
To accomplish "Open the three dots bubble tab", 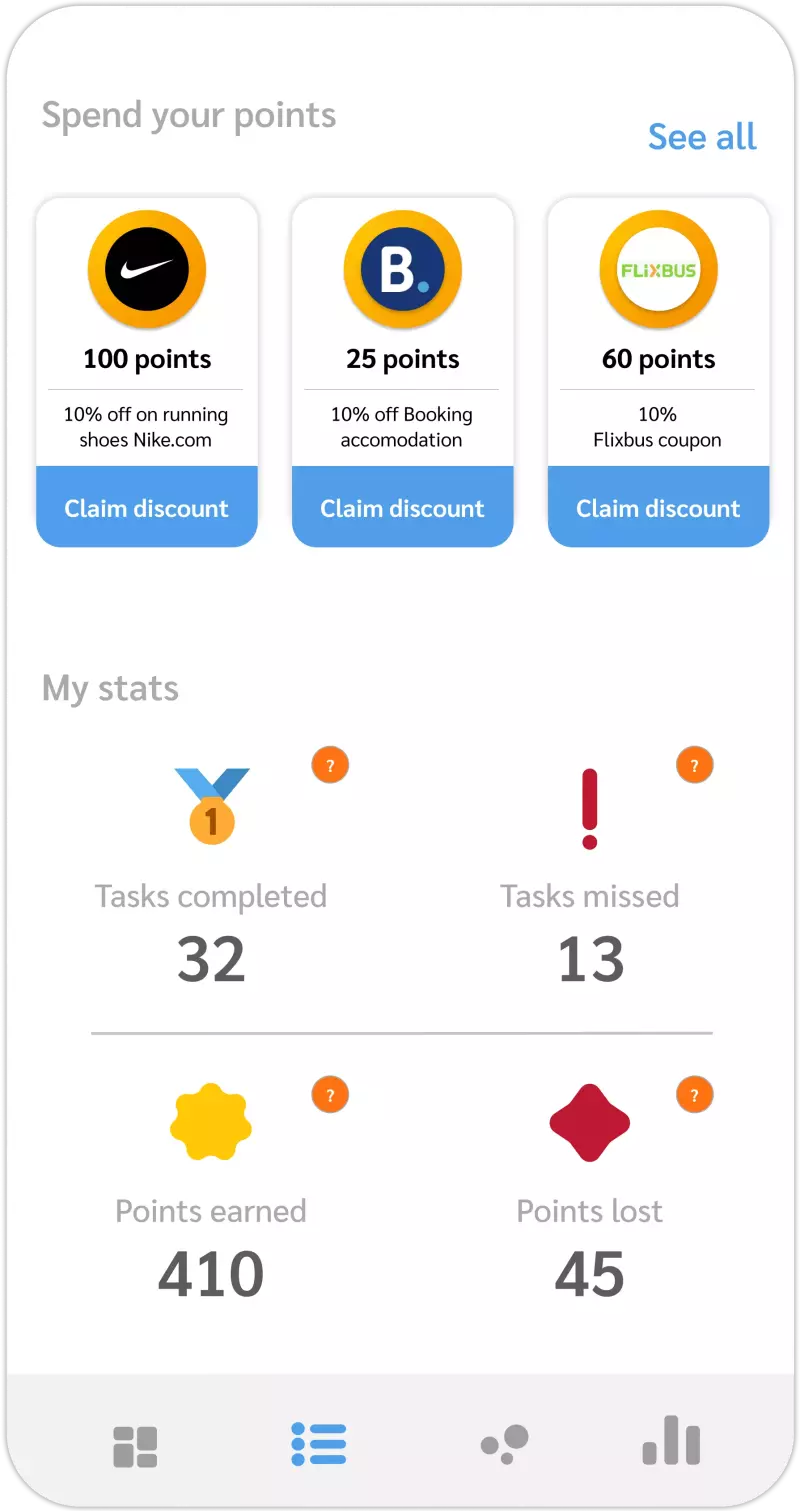I will click(505, 1444).
